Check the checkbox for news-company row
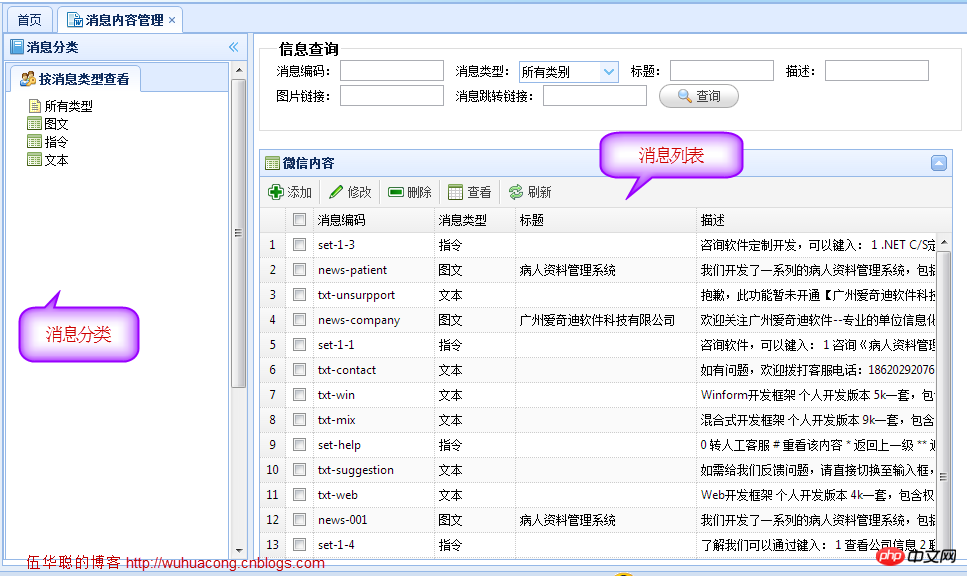This screenshot has height=576, width=967. 298,319
